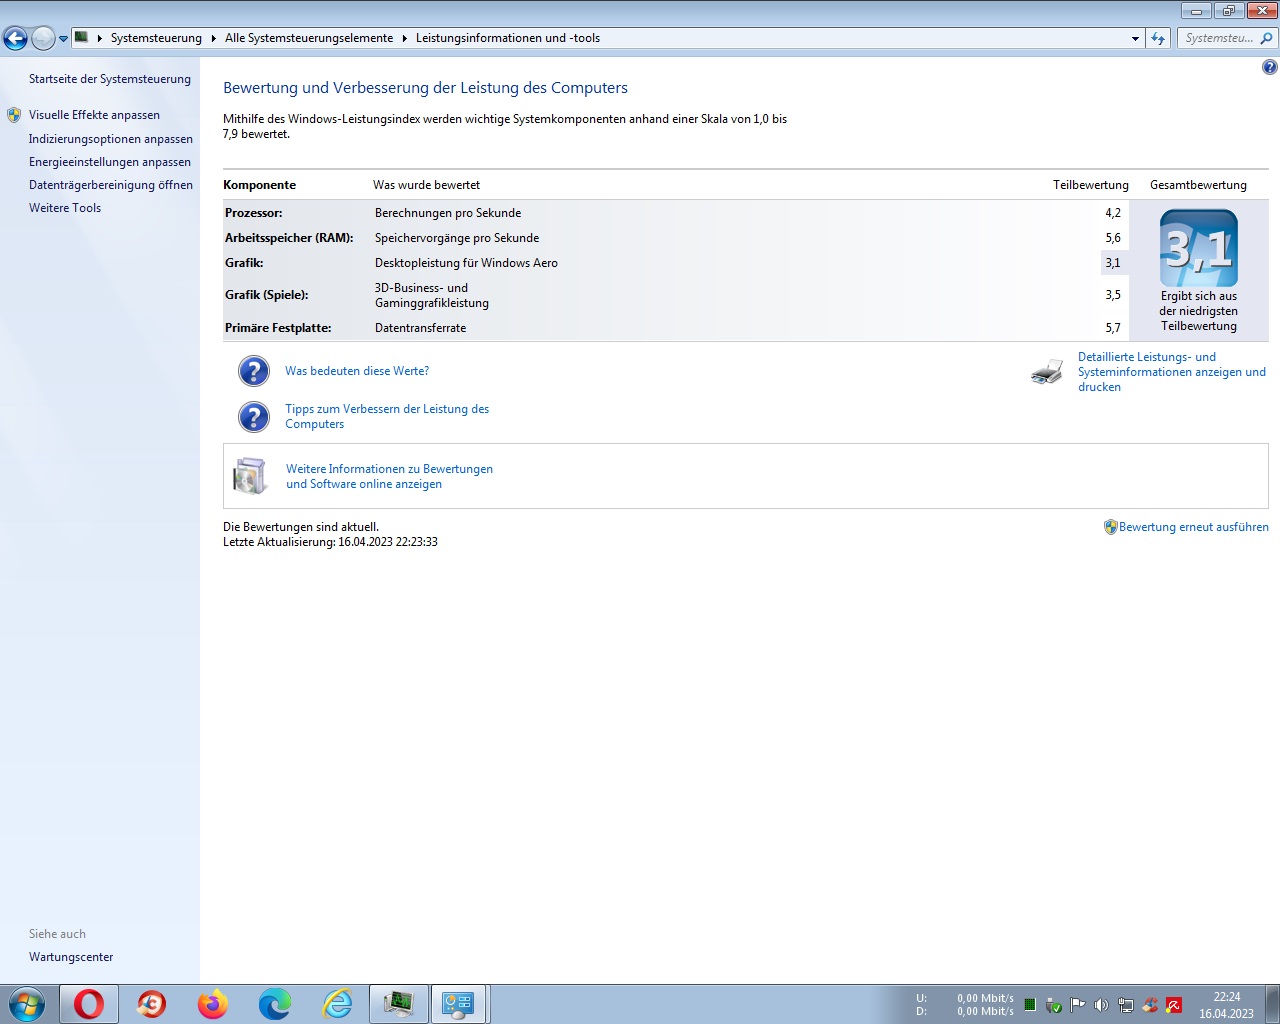The height and width of the screenshot is (1024, 1280).
Task: Open the address bar history dropdown arrow
Action: [1135, 38]
